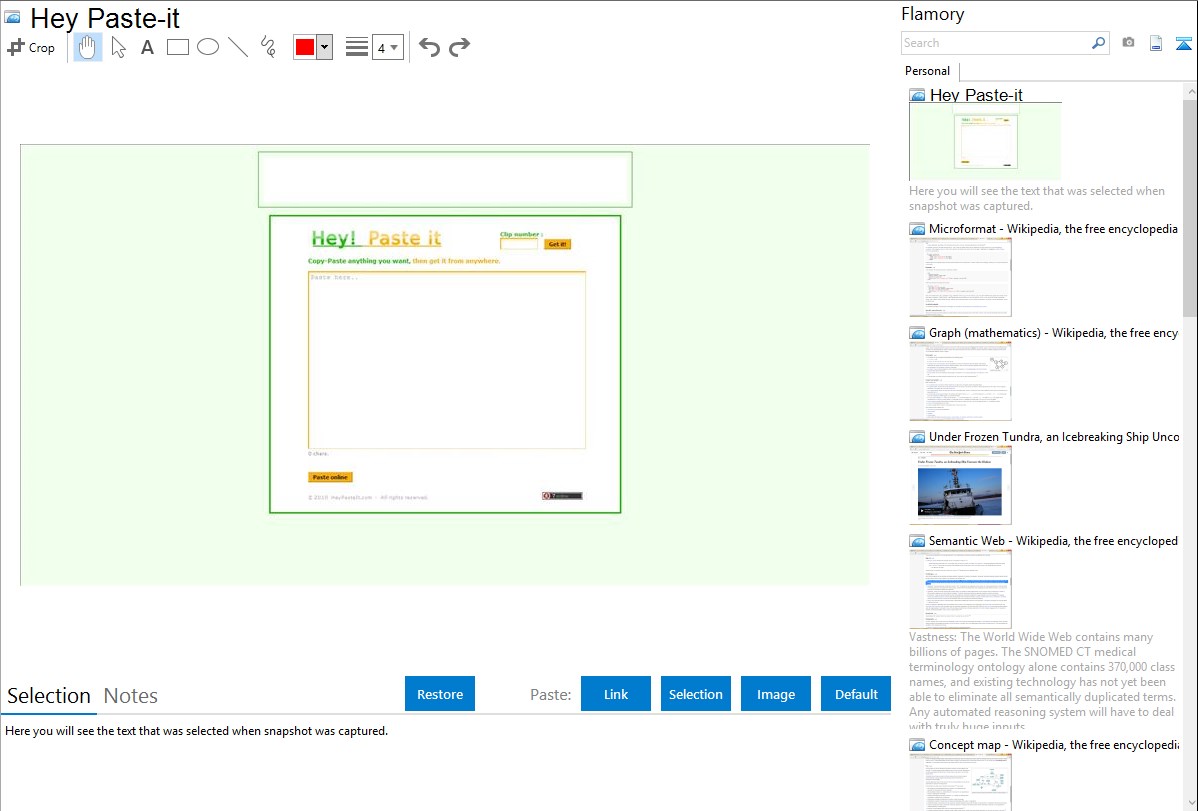Switch to the Personal tab

click(x=928, y=71)
